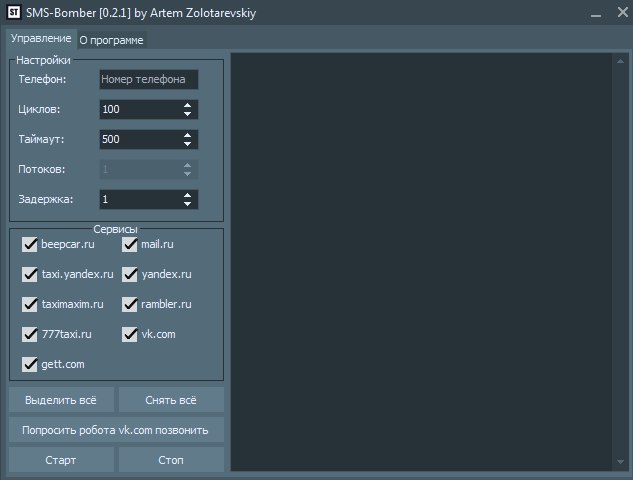The image size is (633, 480).
Task: Click the ST app icon in title bar
Action: tap(15, 12)
